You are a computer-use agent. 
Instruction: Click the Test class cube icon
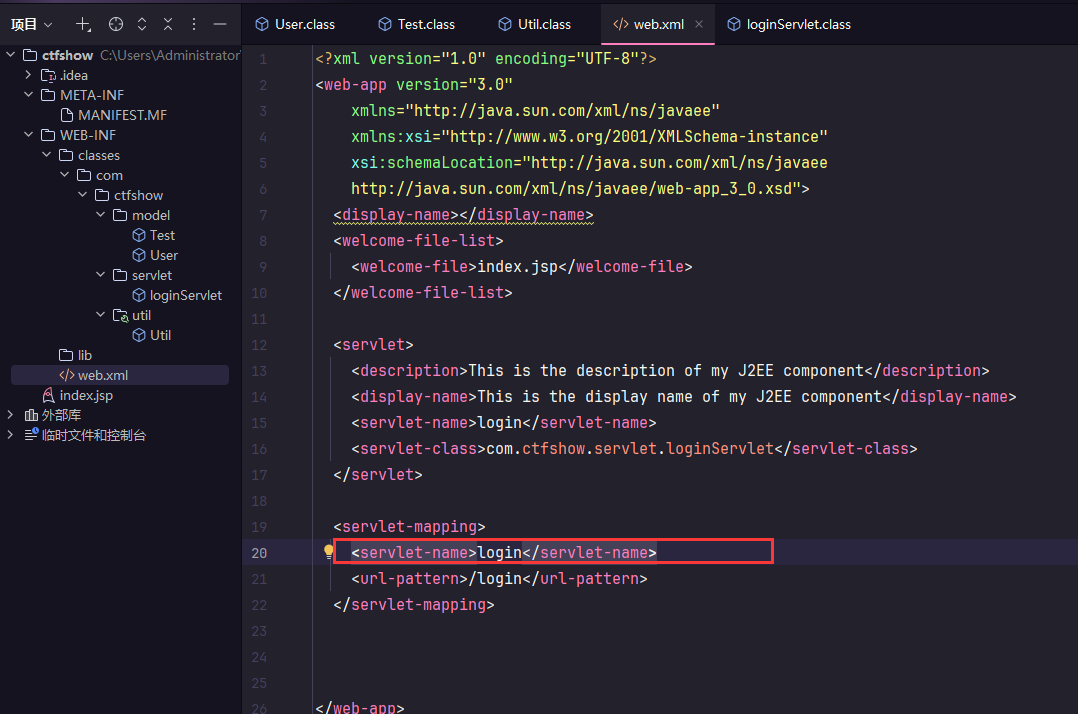coord(139,235)
